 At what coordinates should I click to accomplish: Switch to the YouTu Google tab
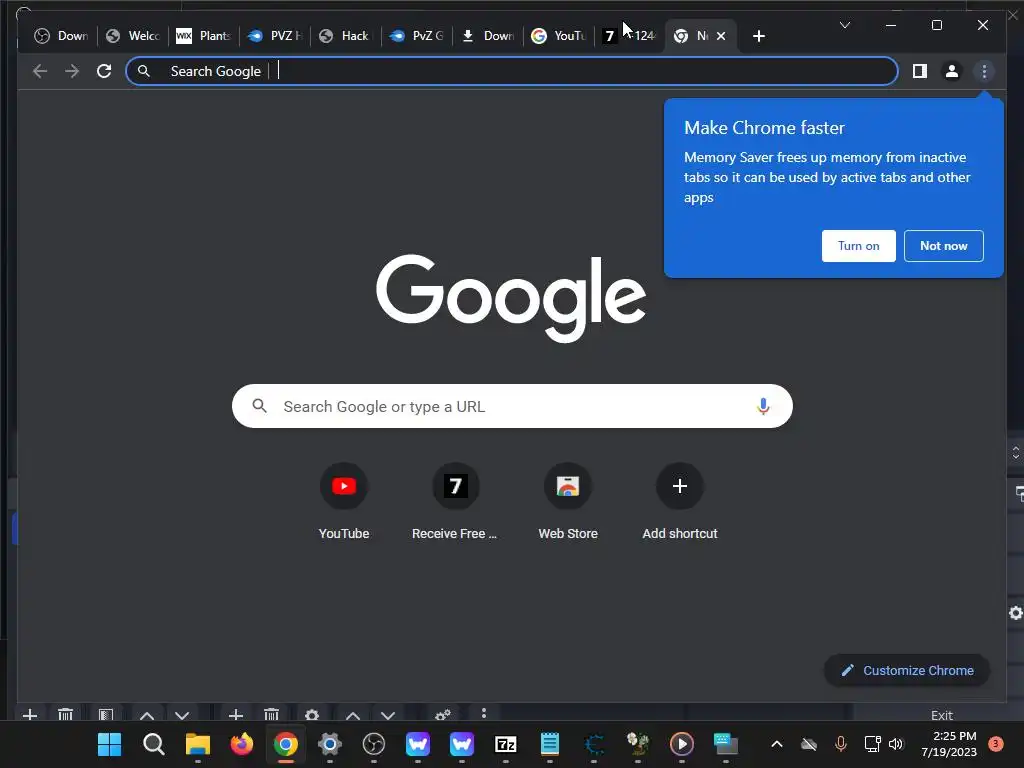pos(558,36)
